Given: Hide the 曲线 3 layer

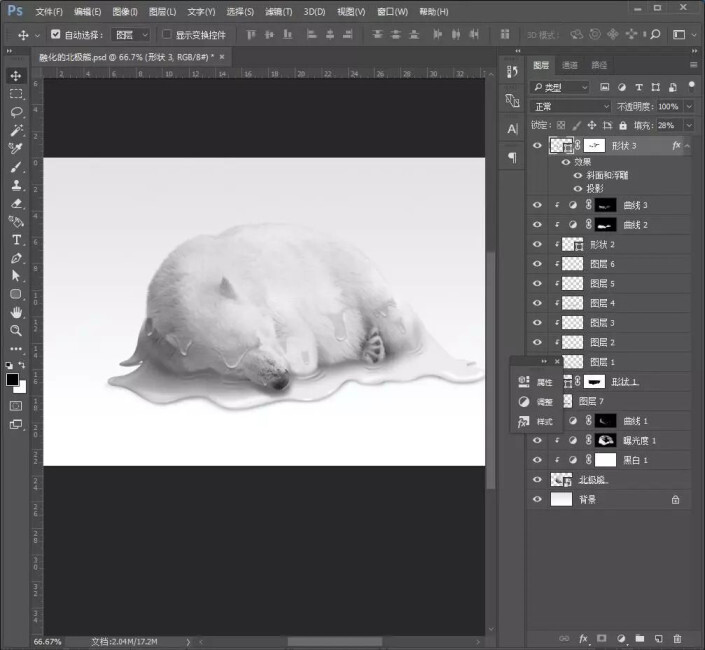Looking at the screenshot, I should coord(537,205).
